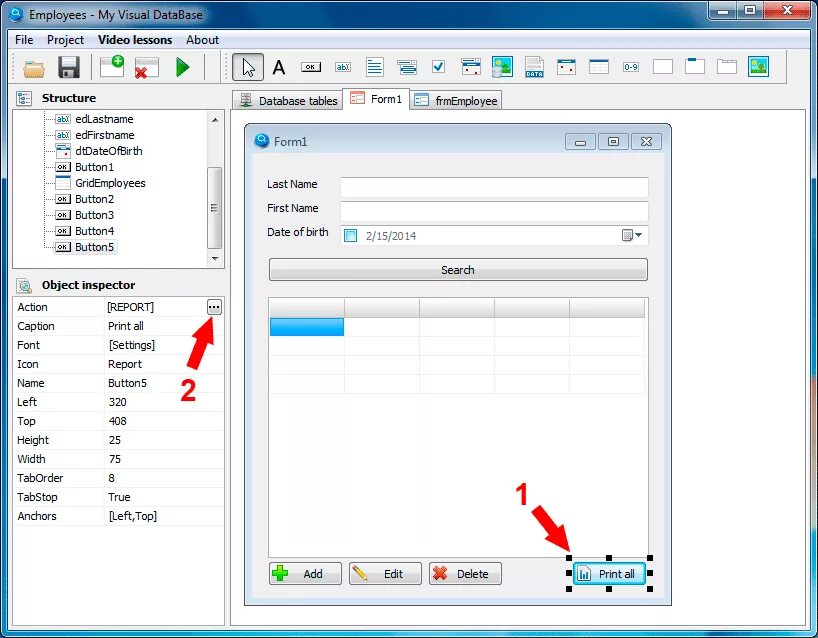
Task: Save the project with the floppy disk icon
Action: tap(67, 66)
